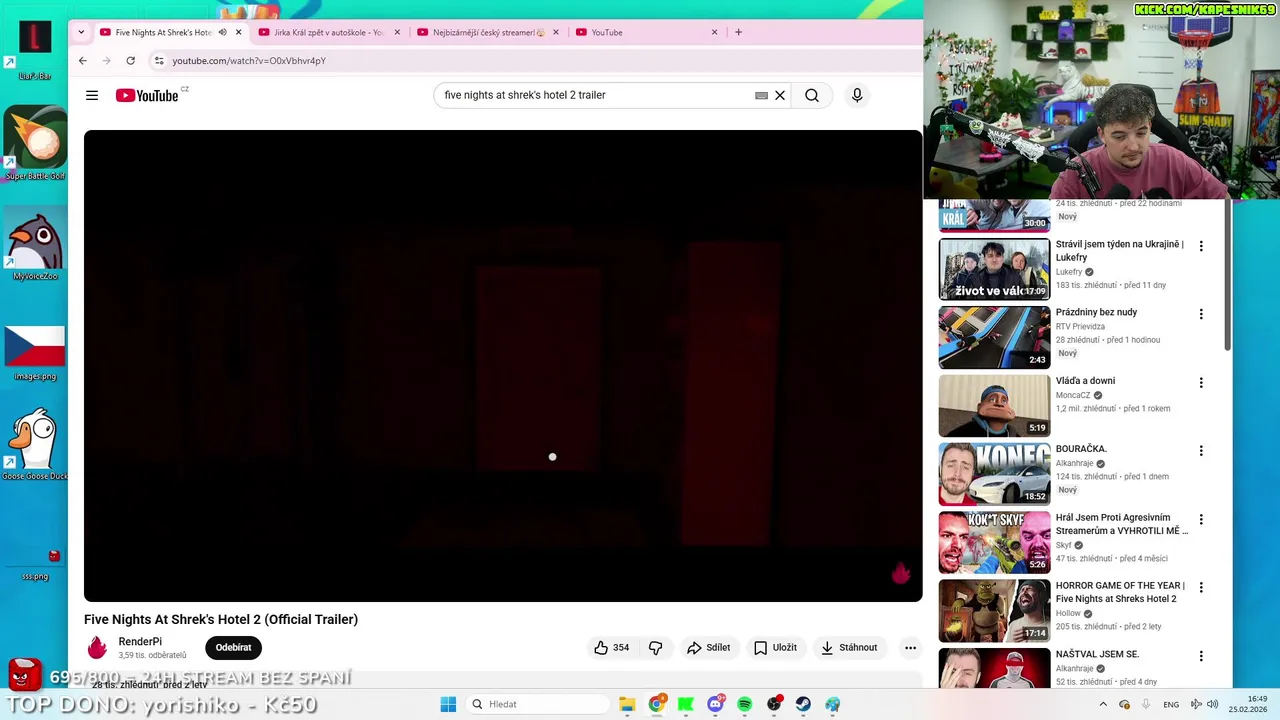Go back in the browser
Screen dimensions: 1280x720
pyautogui.click(x=83, y=60)
